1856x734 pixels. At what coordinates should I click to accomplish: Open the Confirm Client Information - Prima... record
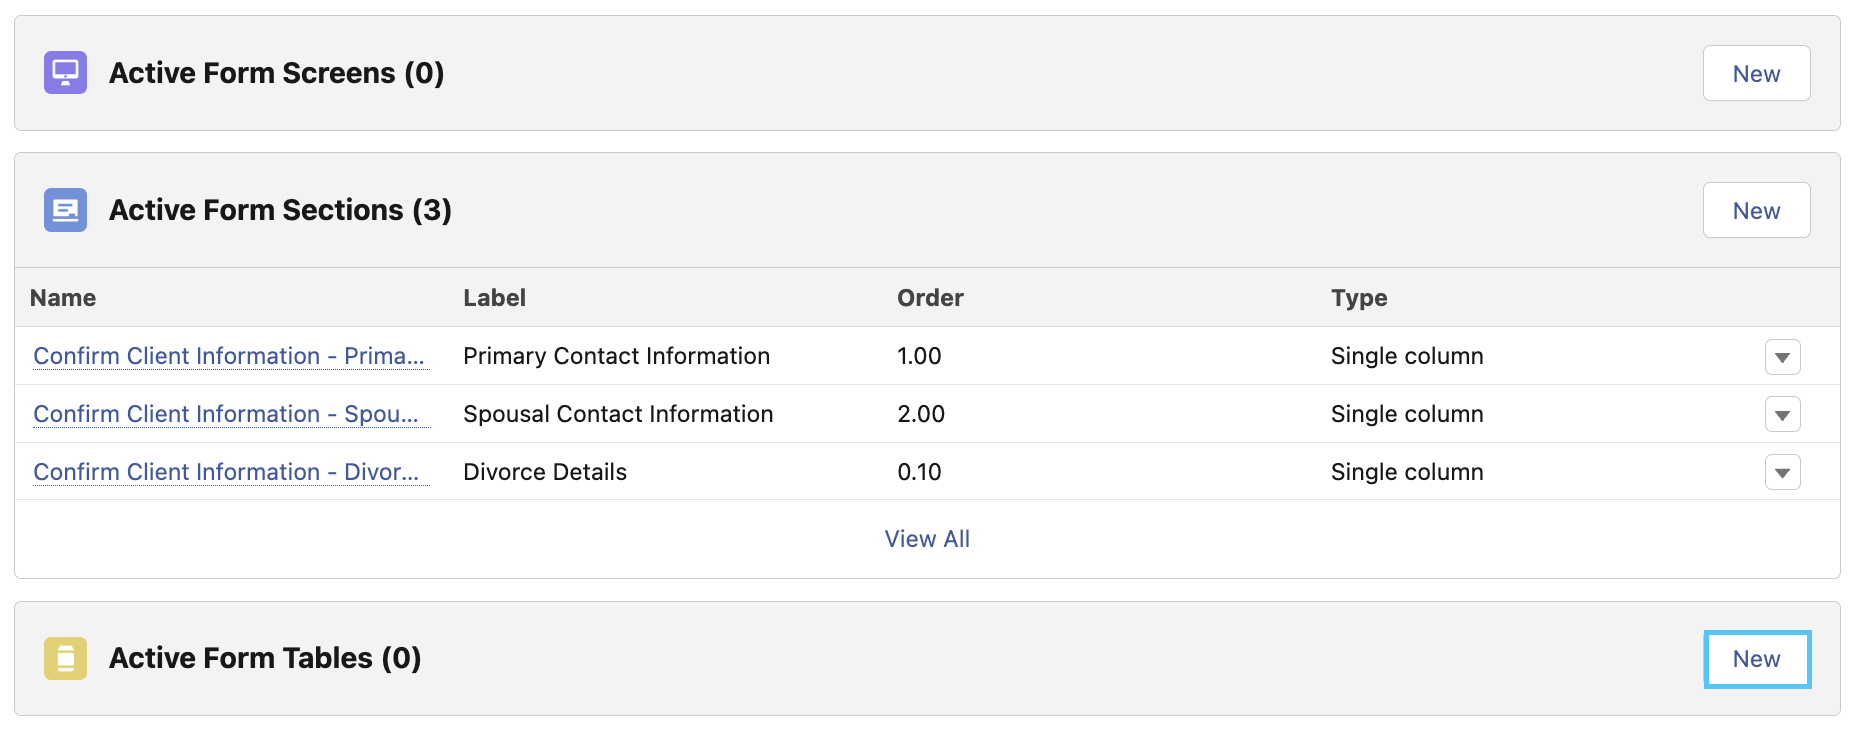pyautogui.click(x=229, y=356)
